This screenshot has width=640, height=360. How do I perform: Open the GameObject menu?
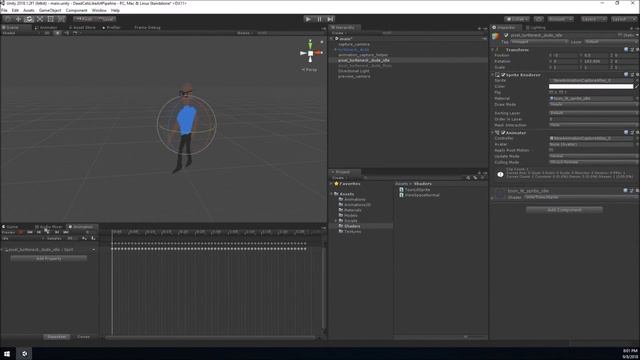click(x=50, y=10)
